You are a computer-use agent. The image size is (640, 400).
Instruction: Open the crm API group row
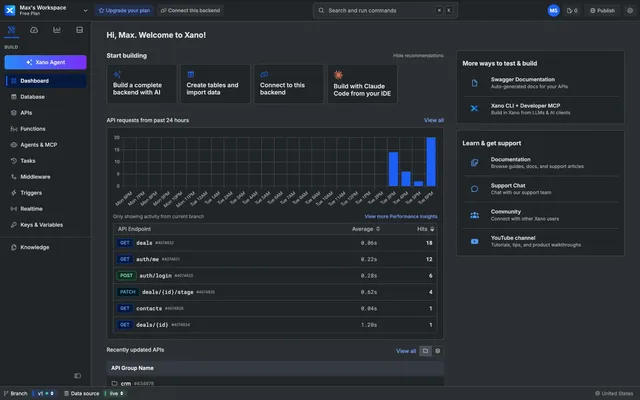[275, 383]
